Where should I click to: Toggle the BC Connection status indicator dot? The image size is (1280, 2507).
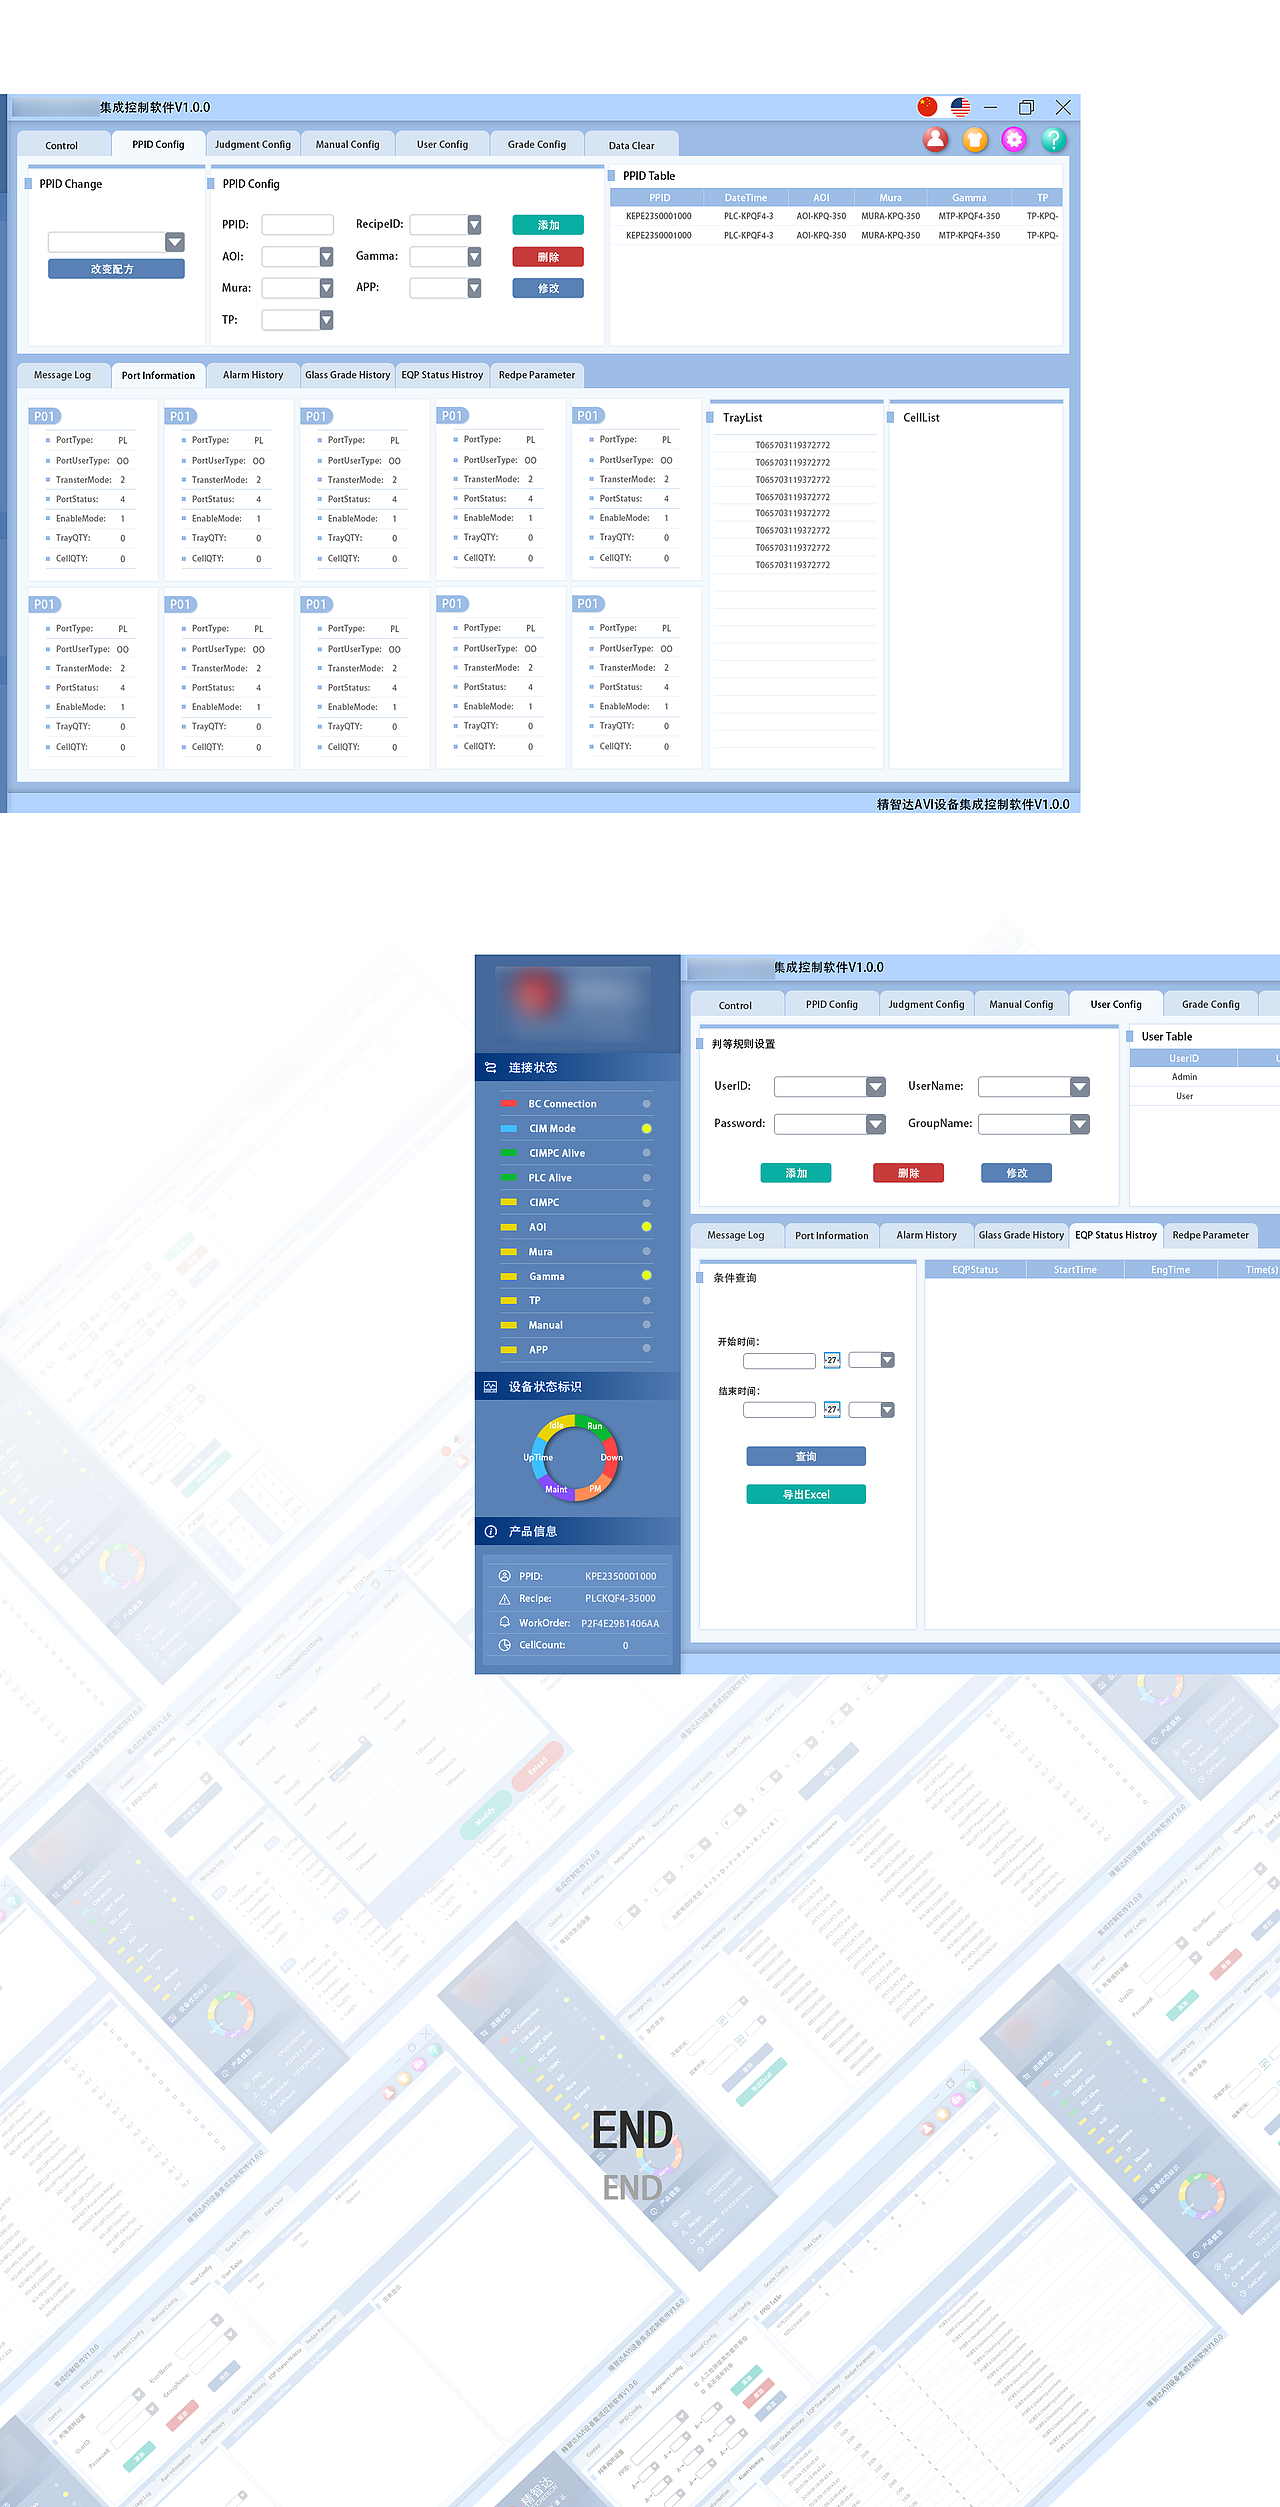point(647,1104)
